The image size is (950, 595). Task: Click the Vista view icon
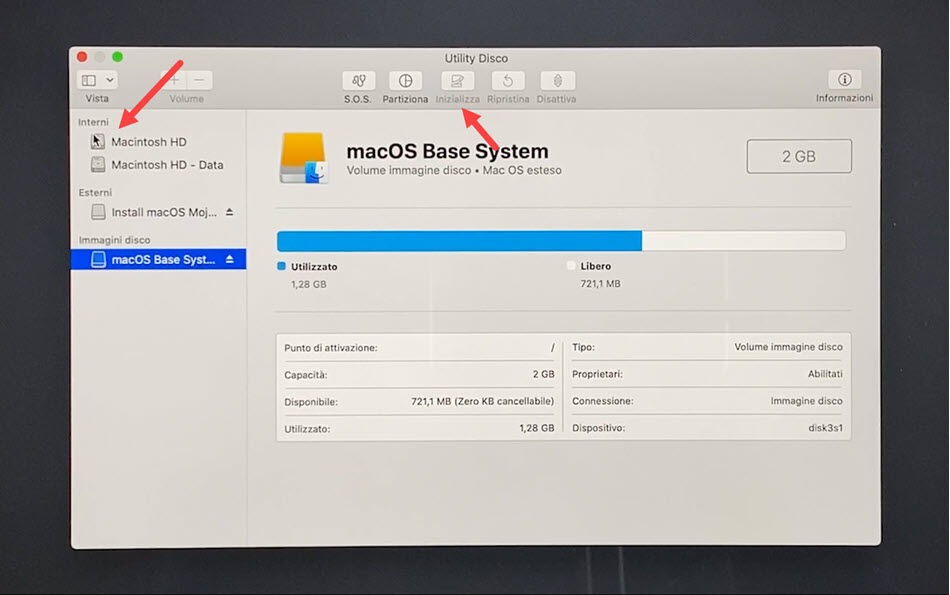coord(88,80)
